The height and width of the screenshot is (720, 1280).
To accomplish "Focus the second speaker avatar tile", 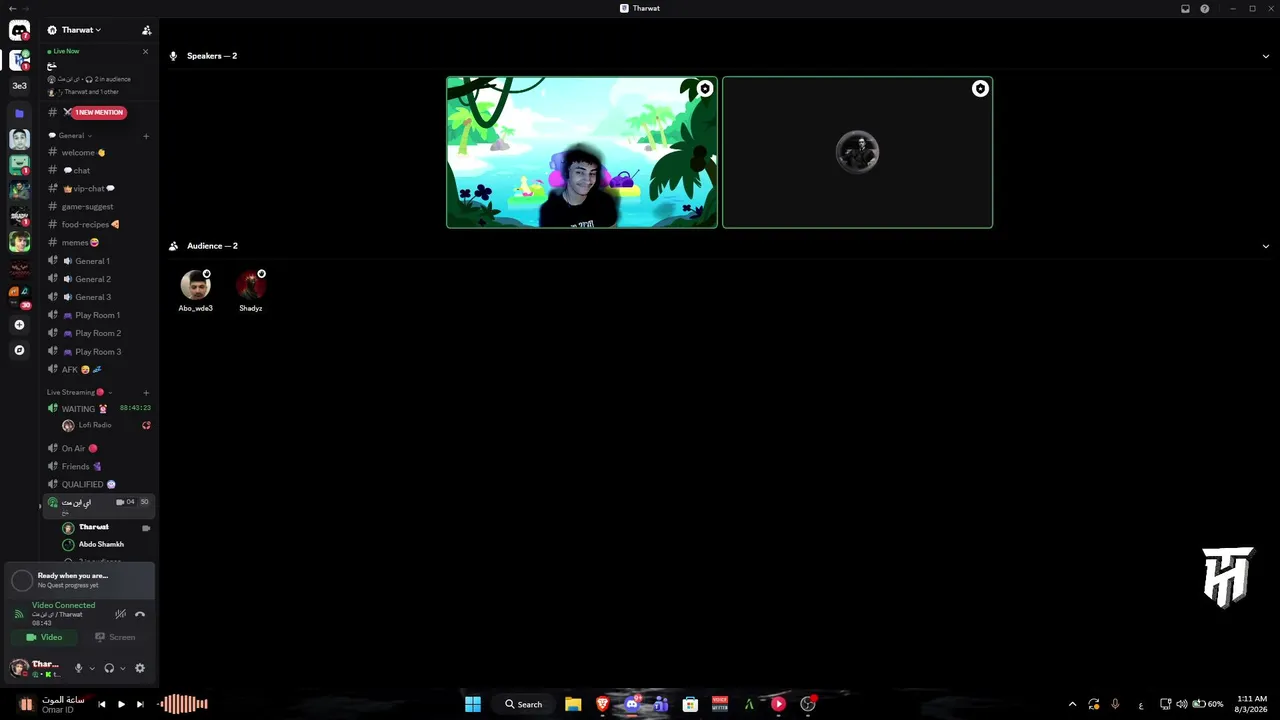I will pos(858,153).
